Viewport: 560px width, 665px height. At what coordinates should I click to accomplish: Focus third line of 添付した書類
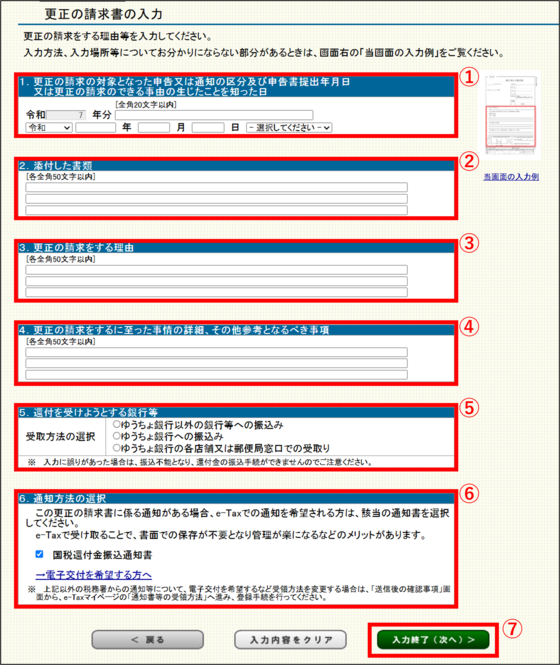tap(216, 210)
